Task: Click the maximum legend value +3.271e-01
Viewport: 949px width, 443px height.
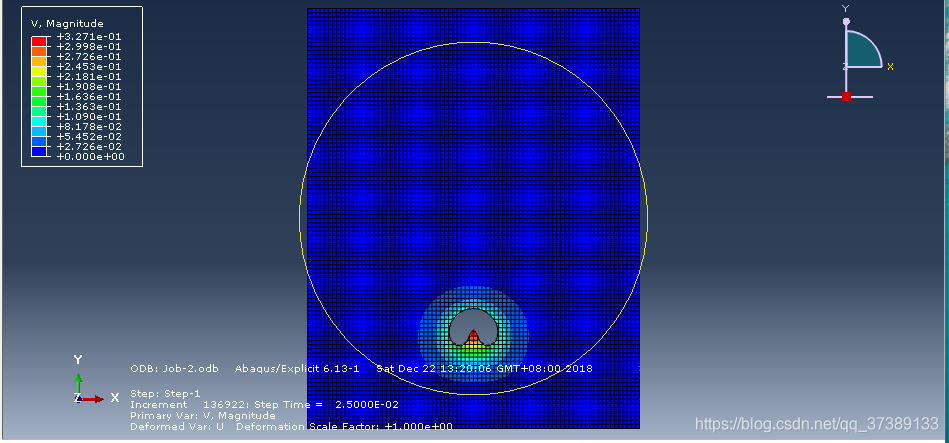Action: pyautogui.click(x=89, y=36)
